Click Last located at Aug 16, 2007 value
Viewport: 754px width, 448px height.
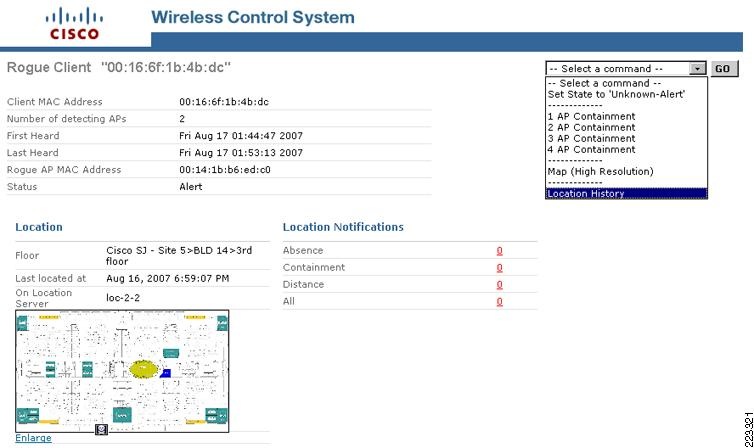coord(168,278)
